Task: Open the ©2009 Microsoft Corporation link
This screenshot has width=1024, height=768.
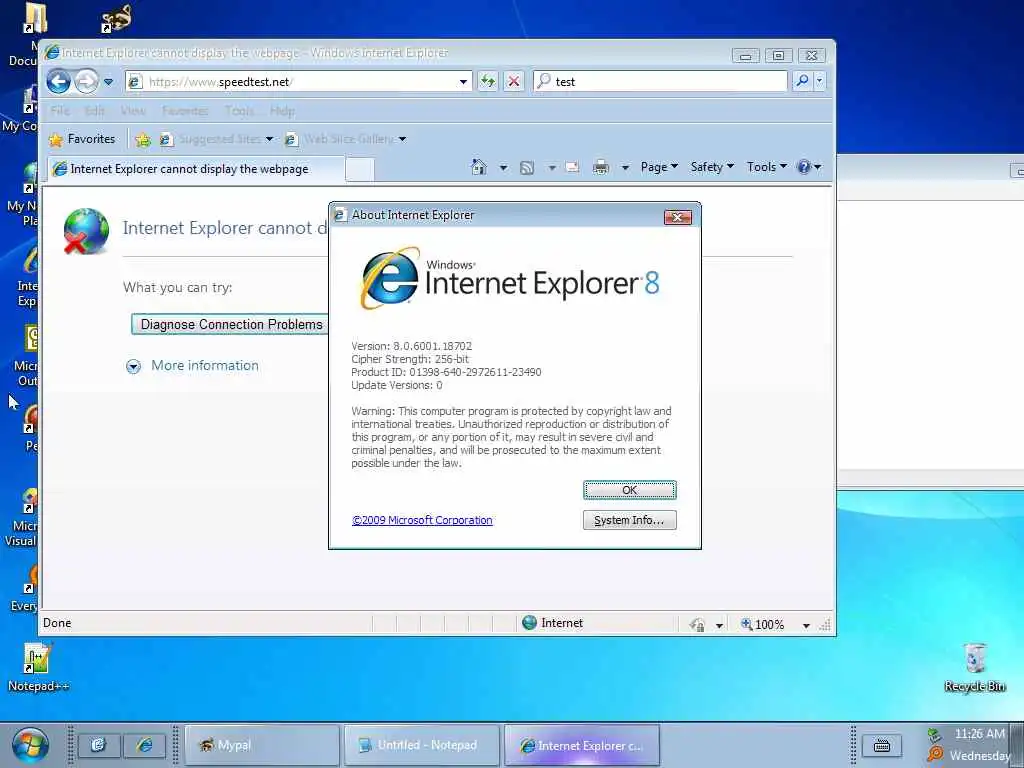Action: click(422, 520)
